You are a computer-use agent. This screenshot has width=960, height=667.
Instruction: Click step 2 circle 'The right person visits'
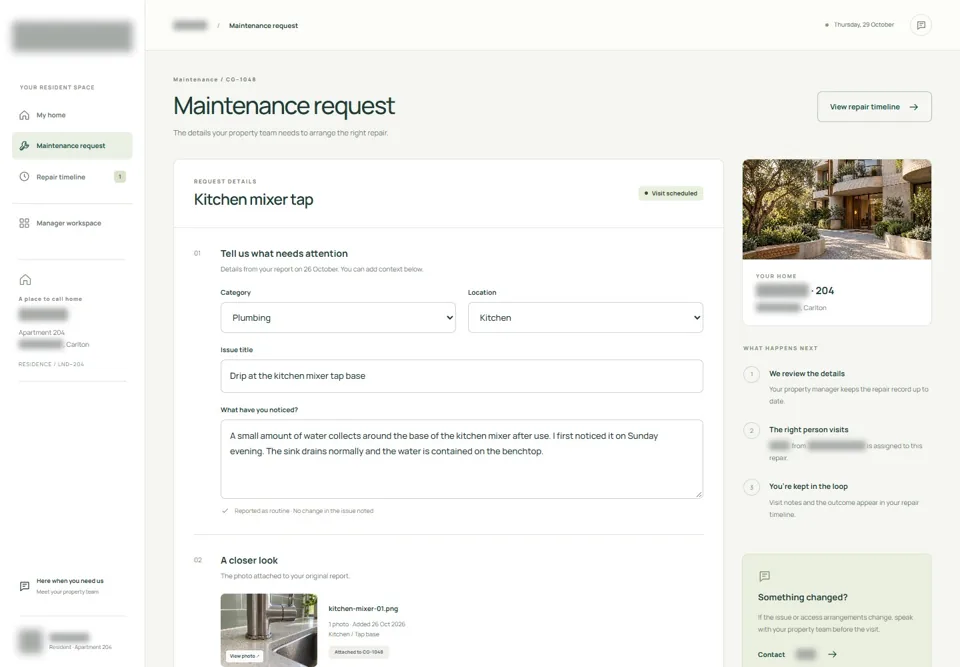[752, 431]
